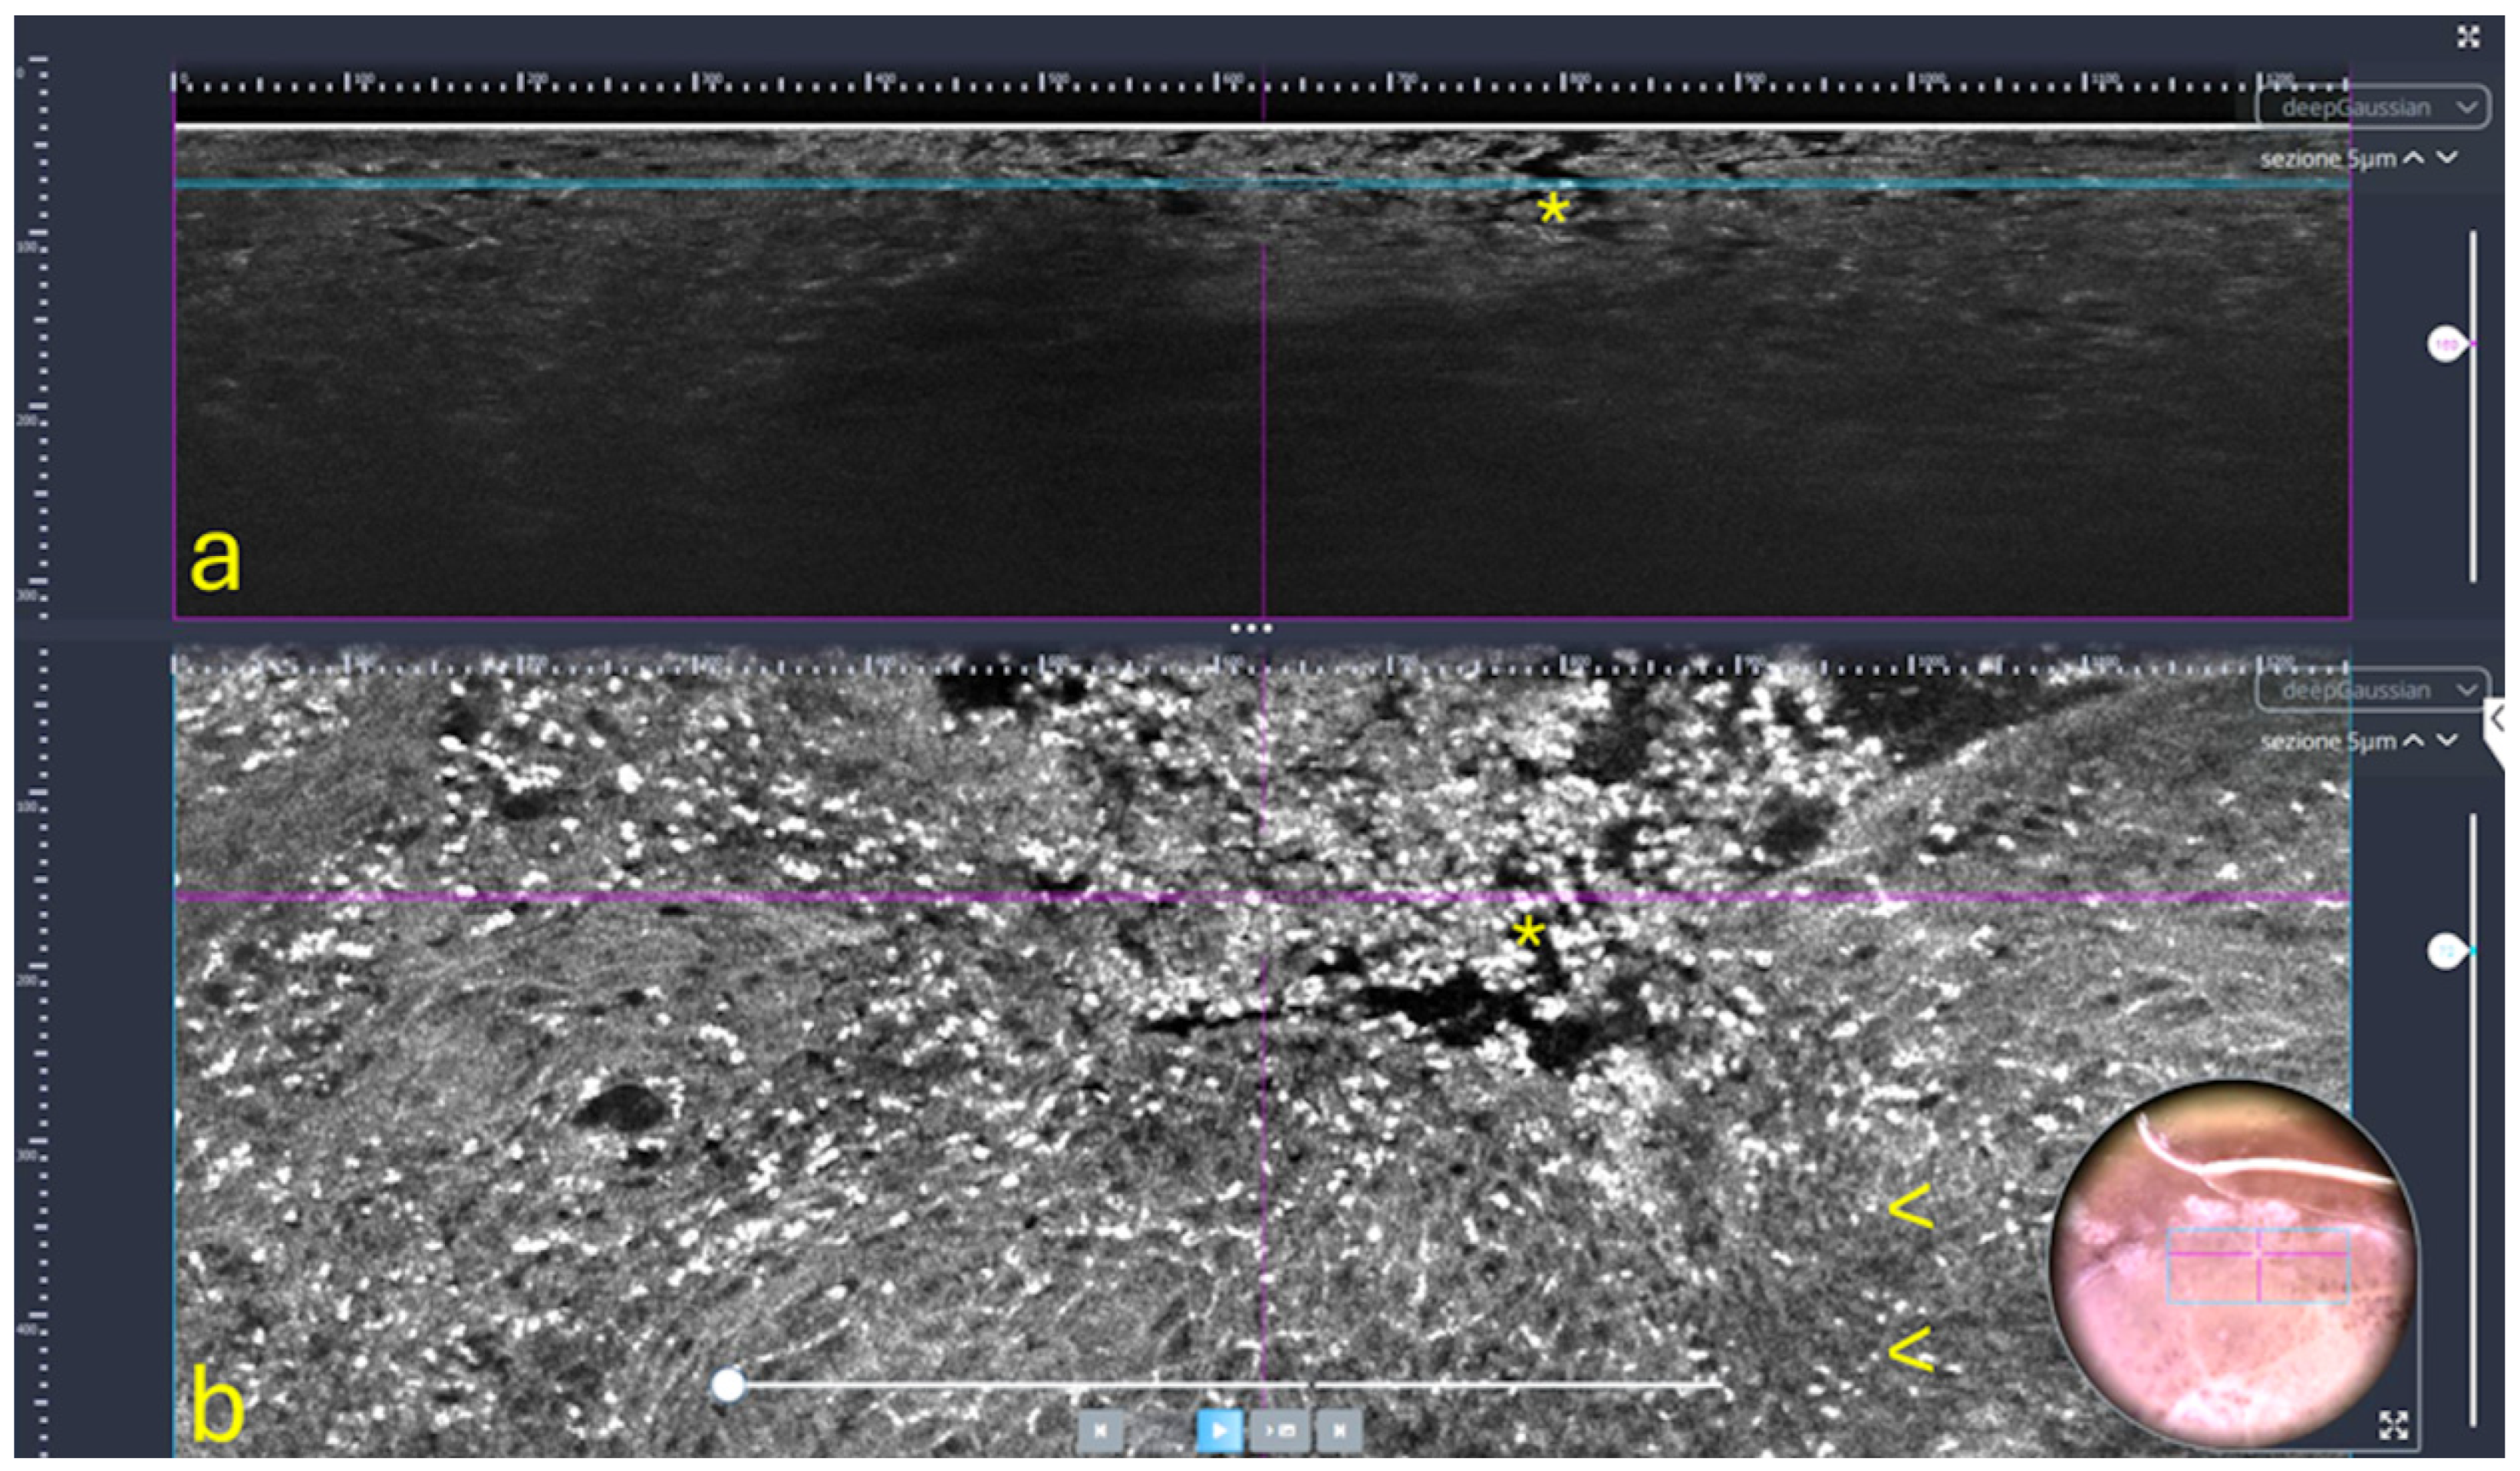Image resolution: width=2520 pixels, height=1471 pixels.
Task: Expand the dermoscopy thumbnail fullscreen icon
Action: [2394, 1425]
